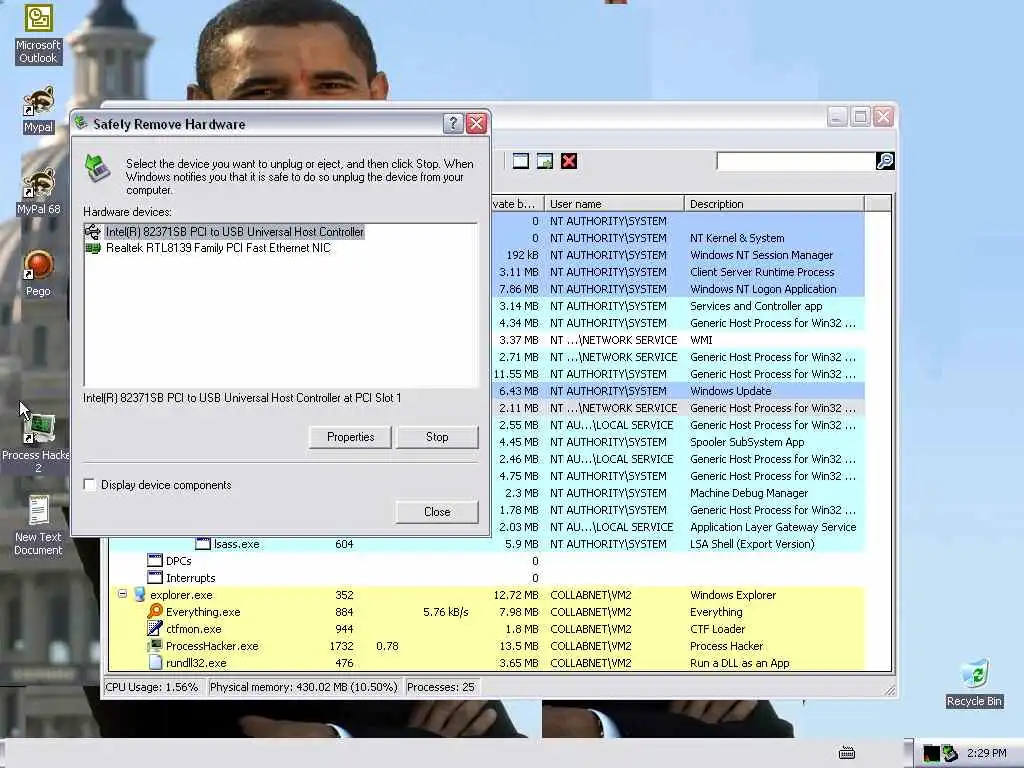Click the search magnifier icon in Process Hacker
The width and height of the screenshot is (1024, 768).
(x=885, y=161)
